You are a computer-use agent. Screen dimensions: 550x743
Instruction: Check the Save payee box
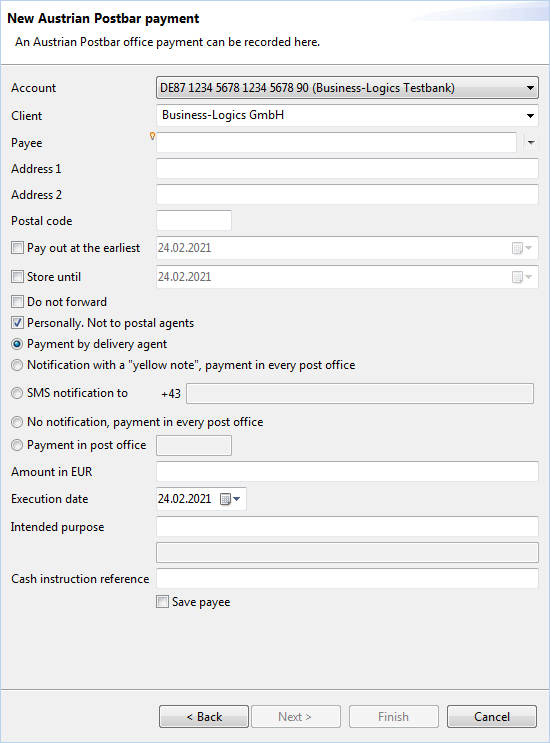pyautogui.click(x=162, y=602)
